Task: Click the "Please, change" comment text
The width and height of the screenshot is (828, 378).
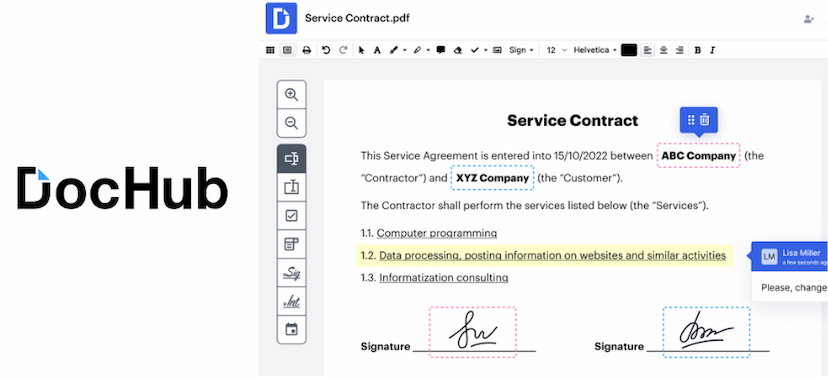Action: point(794,288)
